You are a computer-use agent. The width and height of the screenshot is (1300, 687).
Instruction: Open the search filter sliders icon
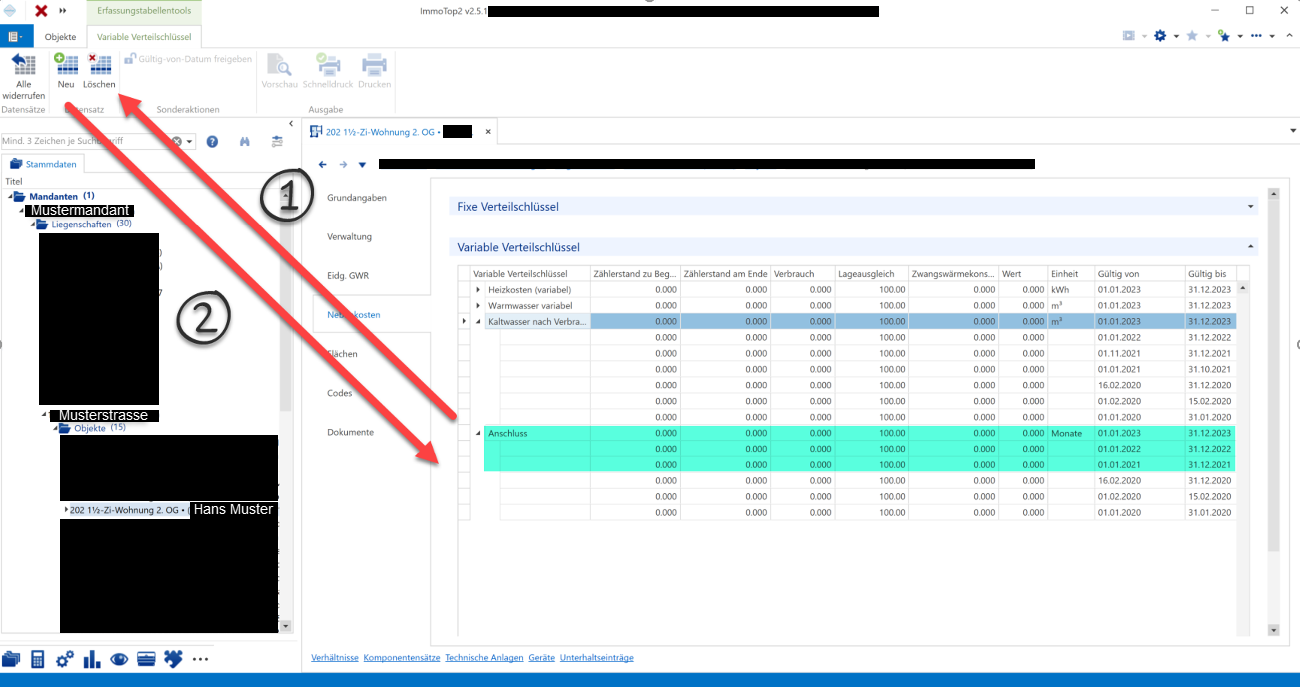pyautogui.click(x=277, y=141)
